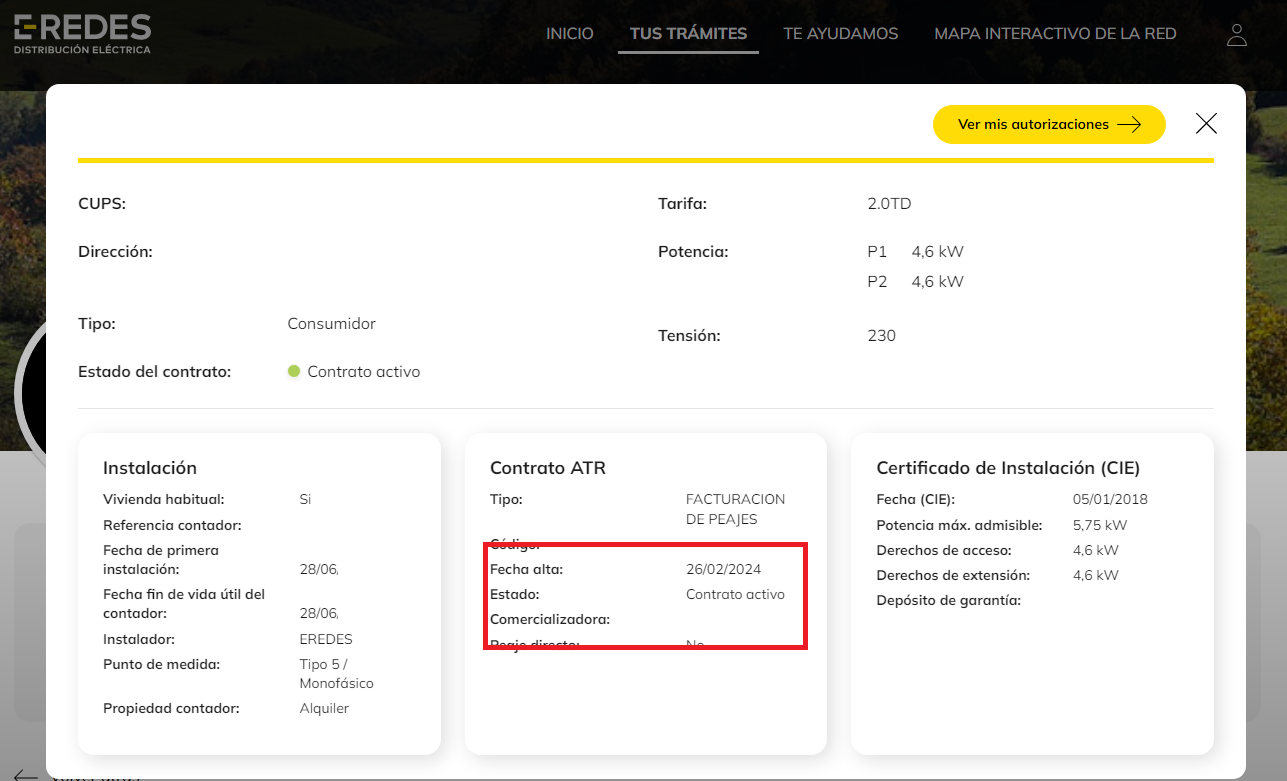Click the Depósito de garantía label
1287x781 pixels.
[x=948, y=600]
